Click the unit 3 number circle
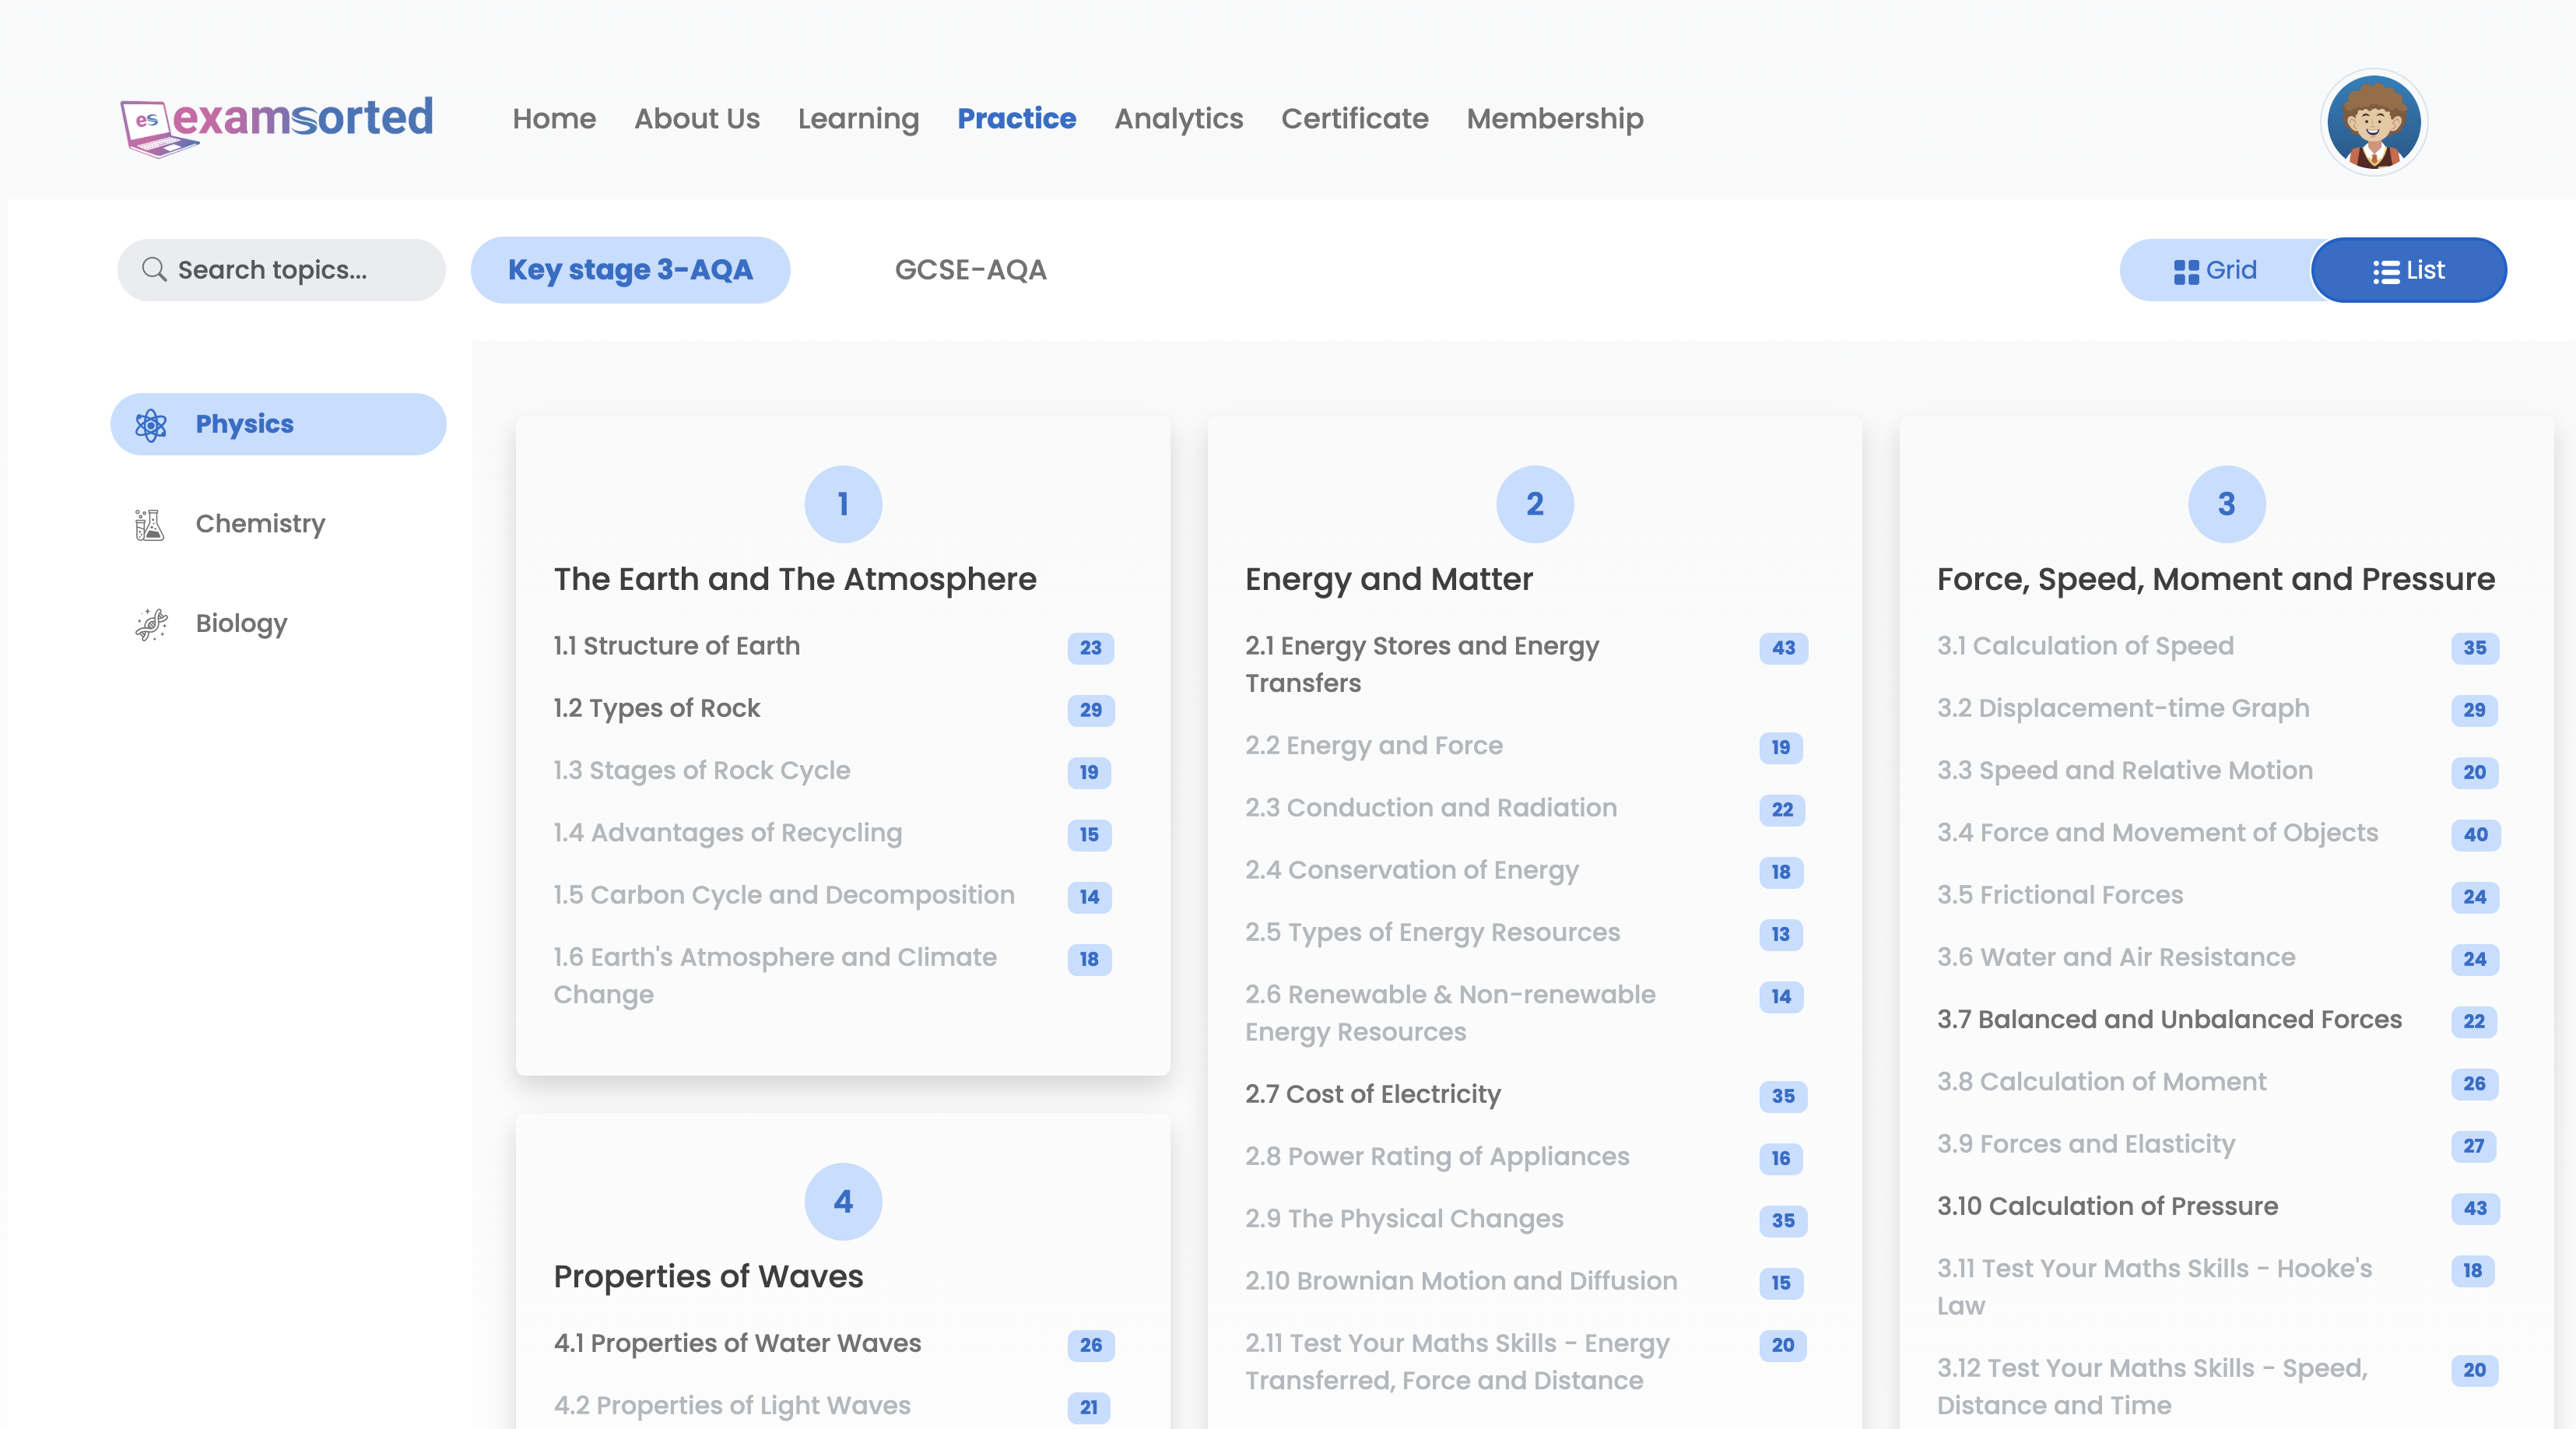This screenshot has height=1429, width=2576. (2227, 504)
